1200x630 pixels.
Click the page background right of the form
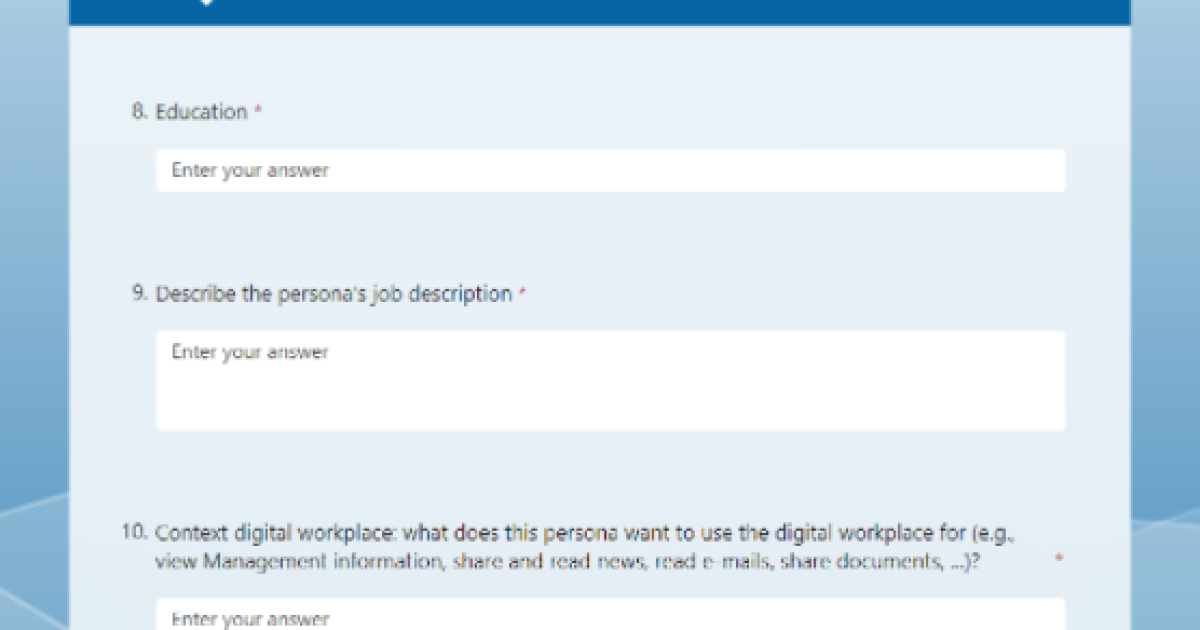(1165, 300)
